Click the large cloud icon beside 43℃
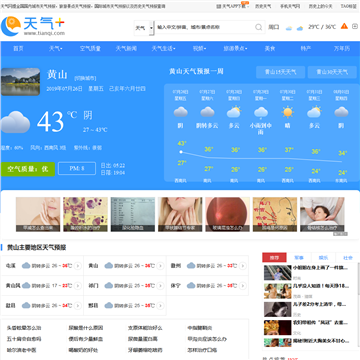The width and height of the screenshot is (360, 360). coord(15,122)
